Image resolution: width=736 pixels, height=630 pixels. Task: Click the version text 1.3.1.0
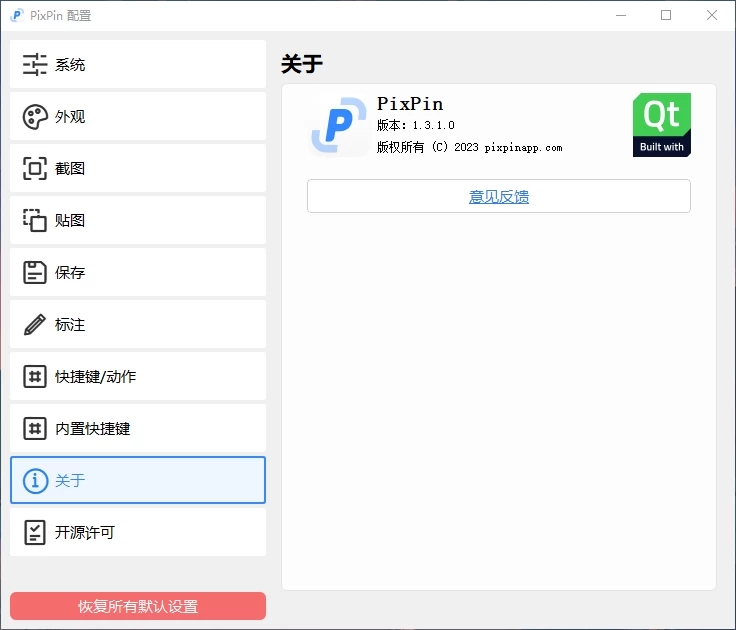click(416, 126)
